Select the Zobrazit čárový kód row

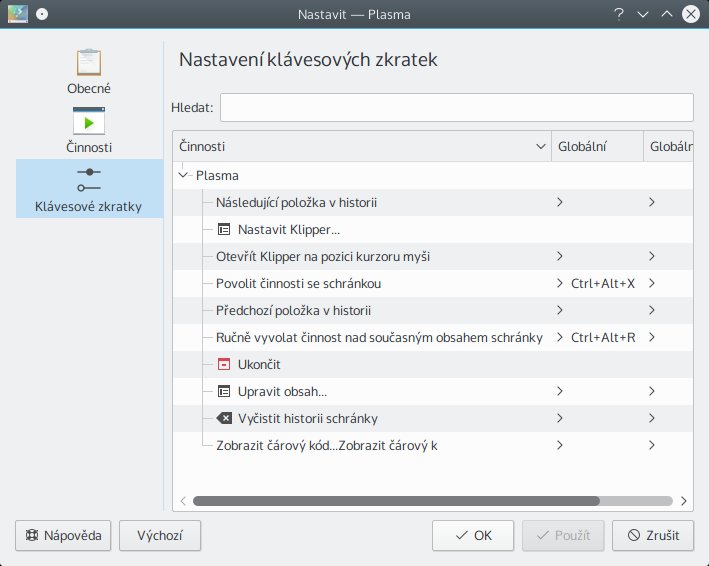(x=326, y=445)
